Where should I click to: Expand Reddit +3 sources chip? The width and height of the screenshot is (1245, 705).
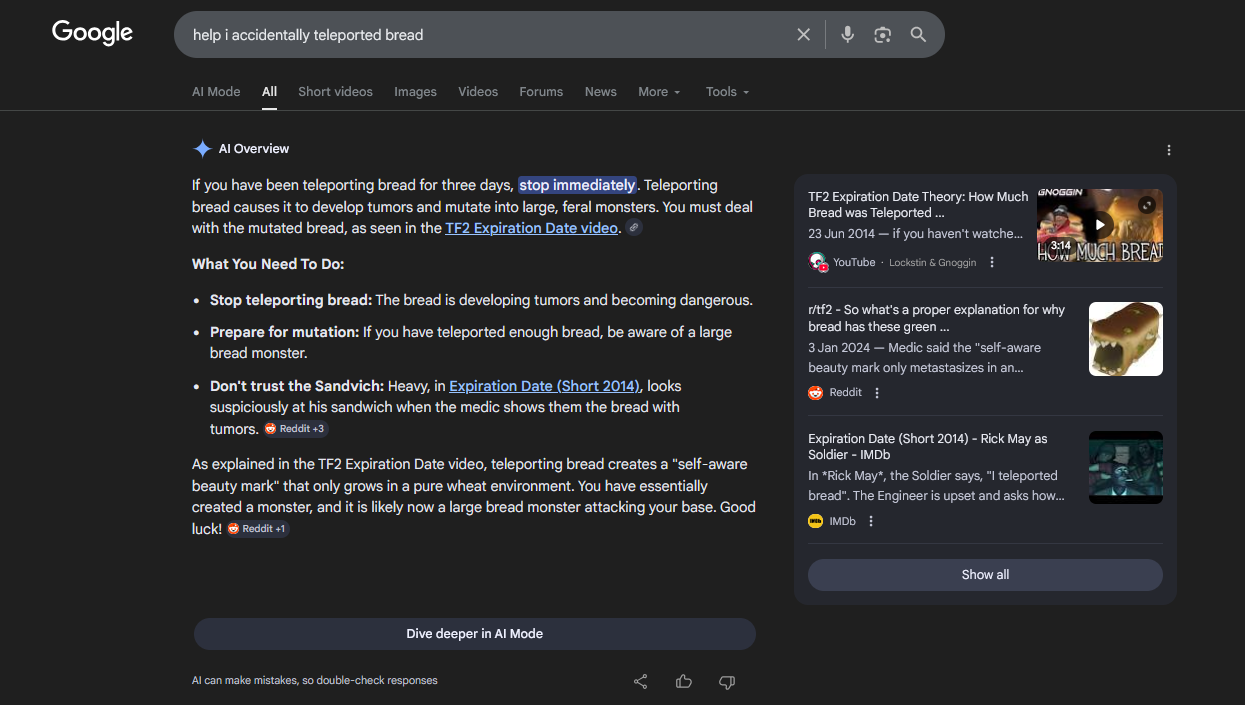296,429
